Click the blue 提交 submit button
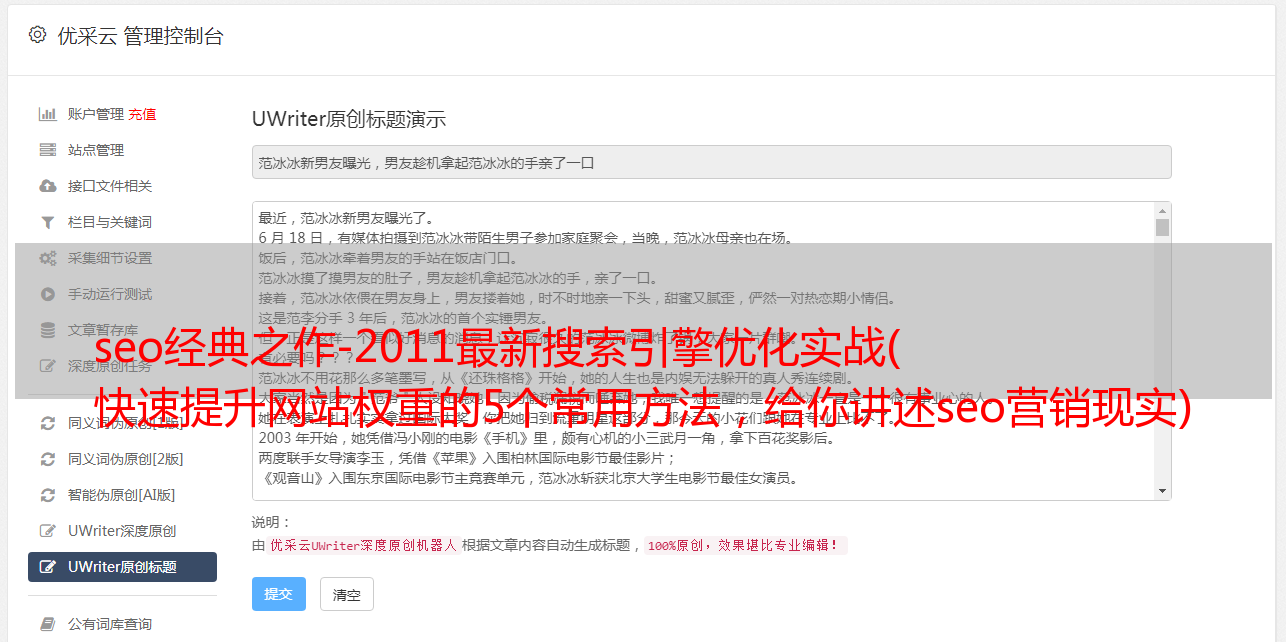 click(x=279, y=594)
